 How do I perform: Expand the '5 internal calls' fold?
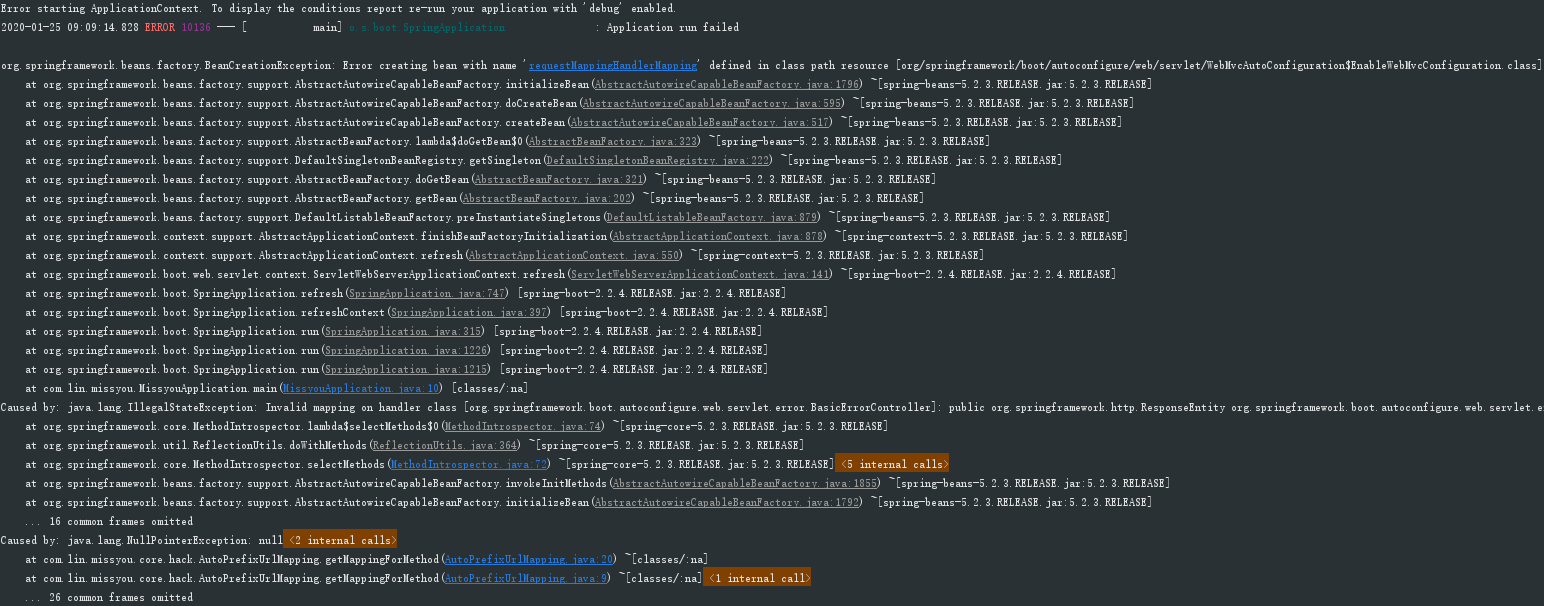point(892,464)
